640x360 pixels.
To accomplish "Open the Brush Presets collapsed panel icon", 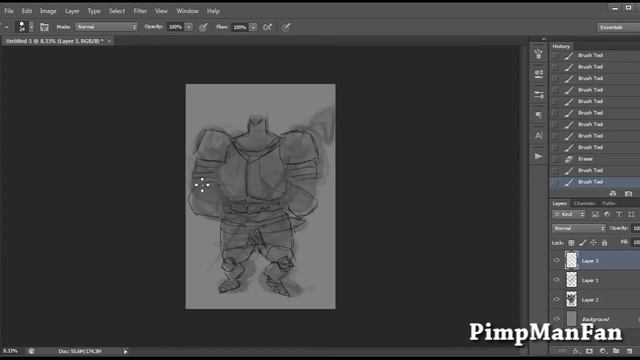I will click(539, 53).
